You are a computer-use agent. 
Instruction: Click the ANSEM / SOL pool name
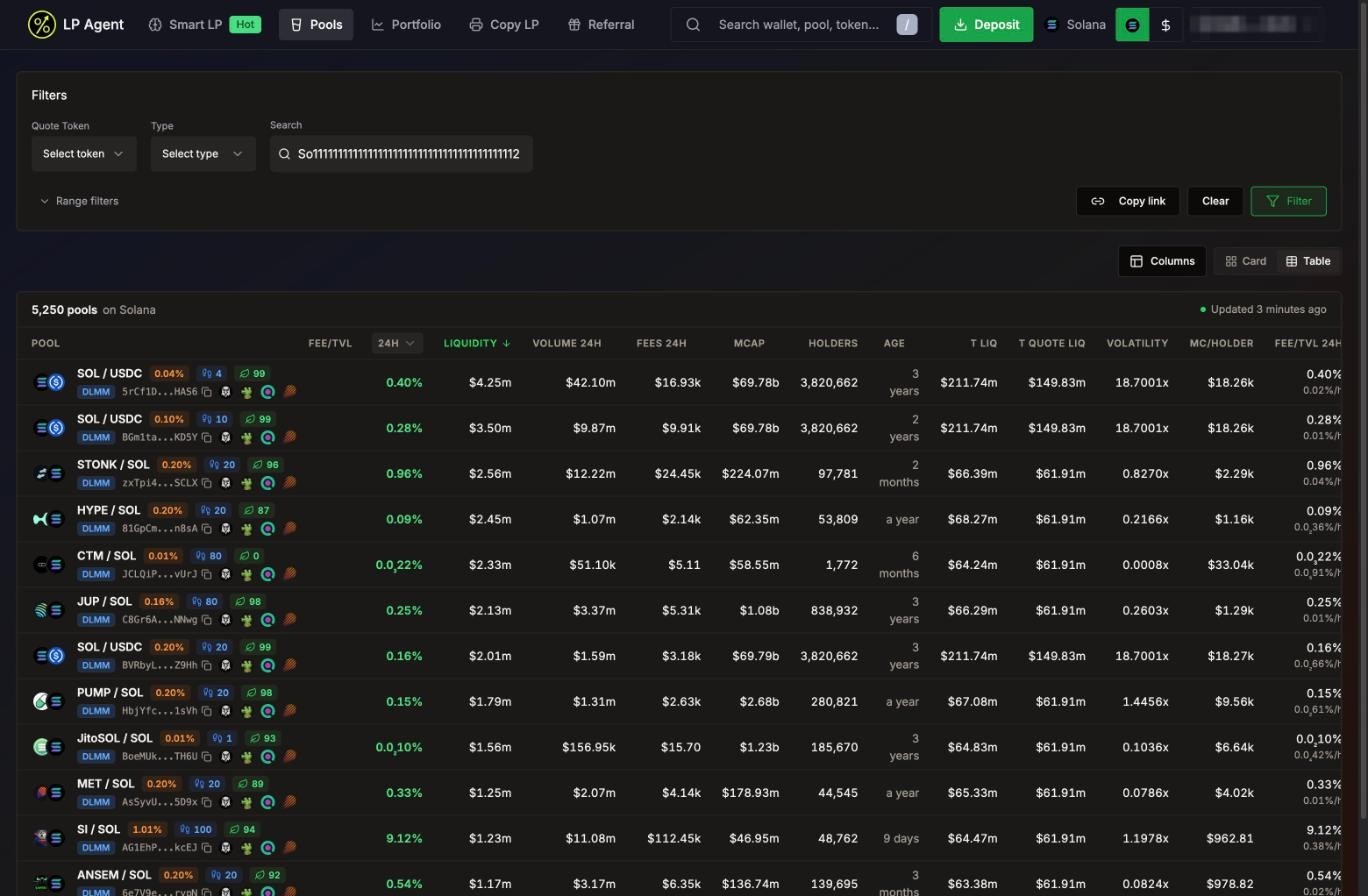[x=114, y=875]
